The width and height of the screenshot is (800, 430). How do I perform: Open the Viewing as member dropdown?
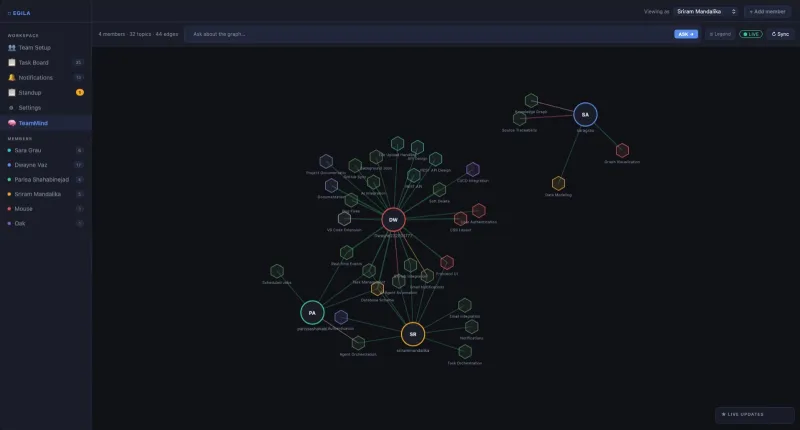coord(707,11)
